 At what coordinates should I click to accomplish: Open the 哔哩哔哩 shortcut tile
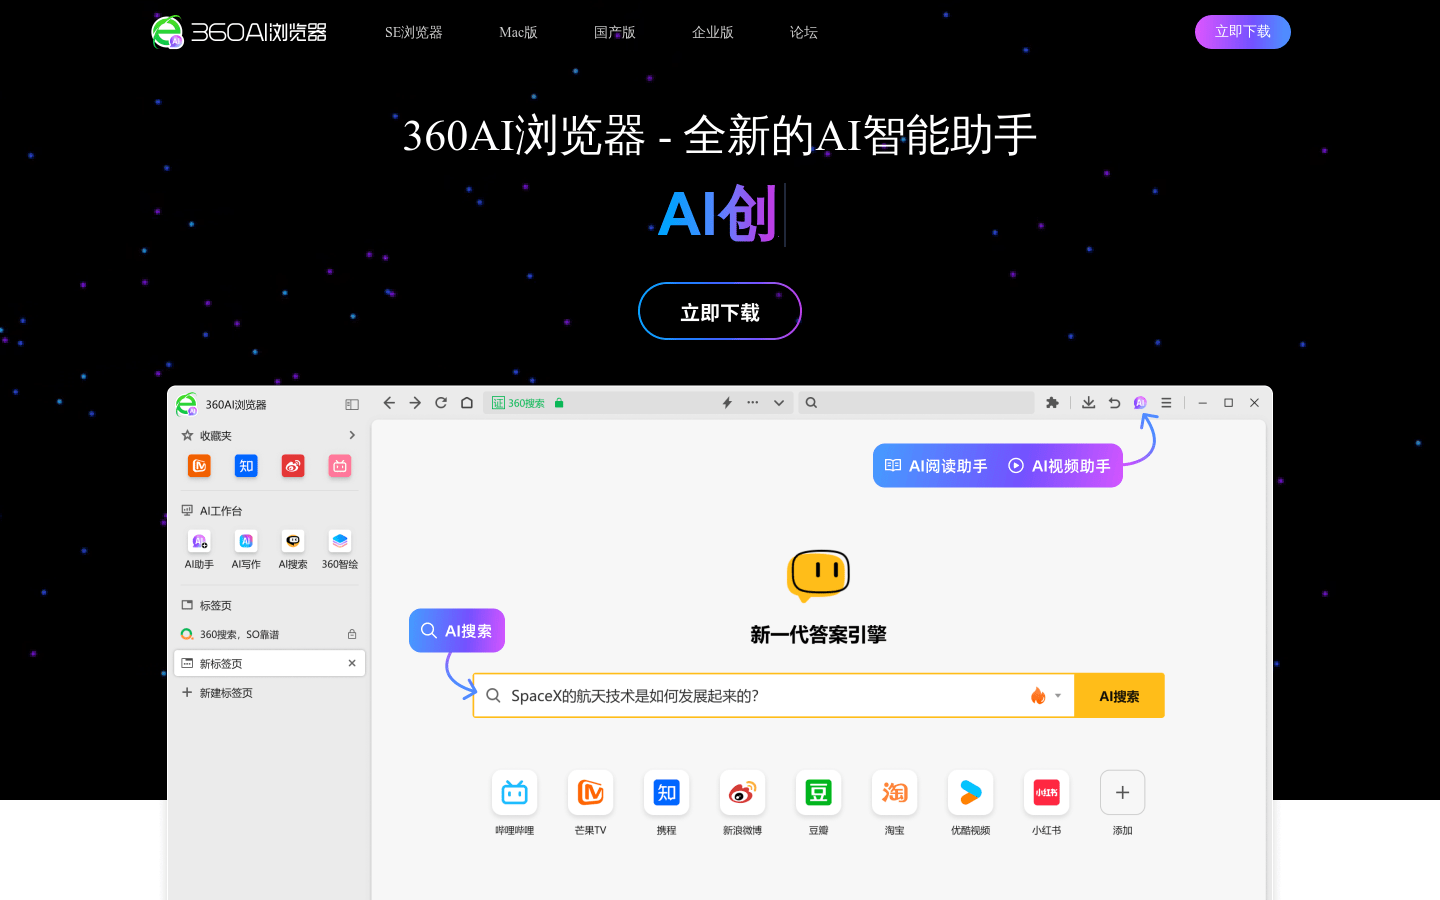(x=514, y=793)
